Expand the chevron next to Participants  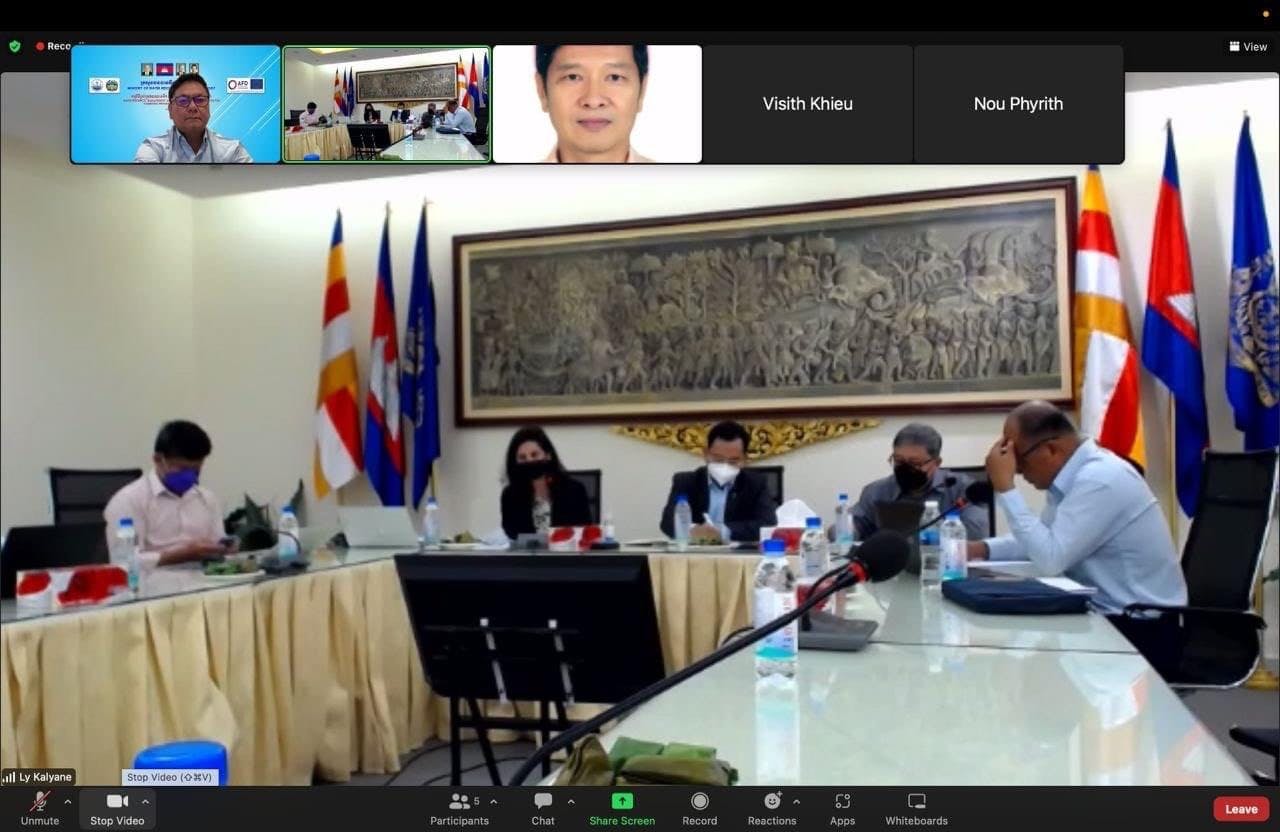pyautogui.click(x=494, y=801)
